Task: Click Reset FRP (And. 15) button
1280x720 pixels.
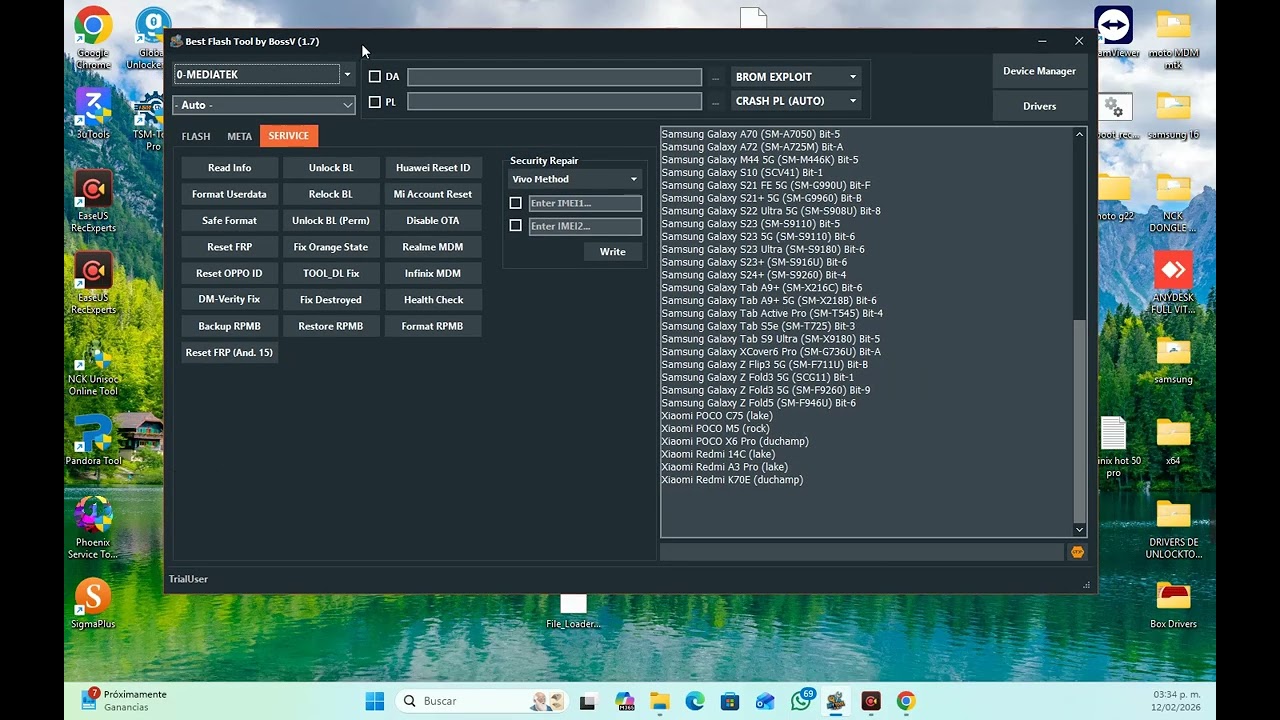Action: [230, 352]
